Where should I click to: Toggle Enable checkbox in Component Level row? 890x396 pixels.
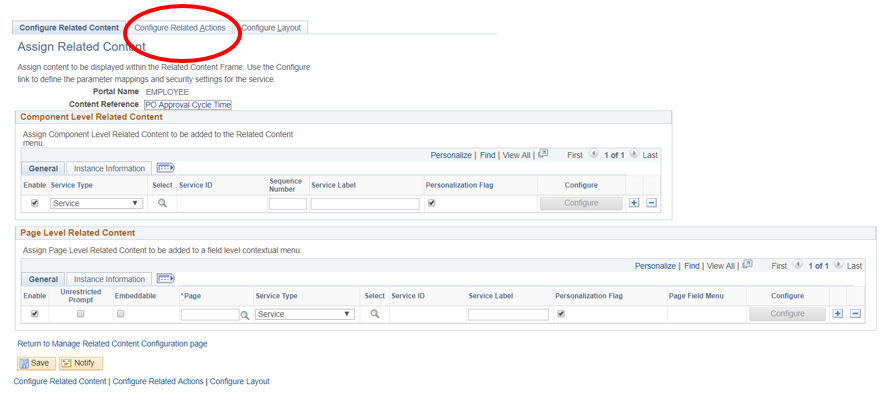pyautogui.click(x=35, y=203)
